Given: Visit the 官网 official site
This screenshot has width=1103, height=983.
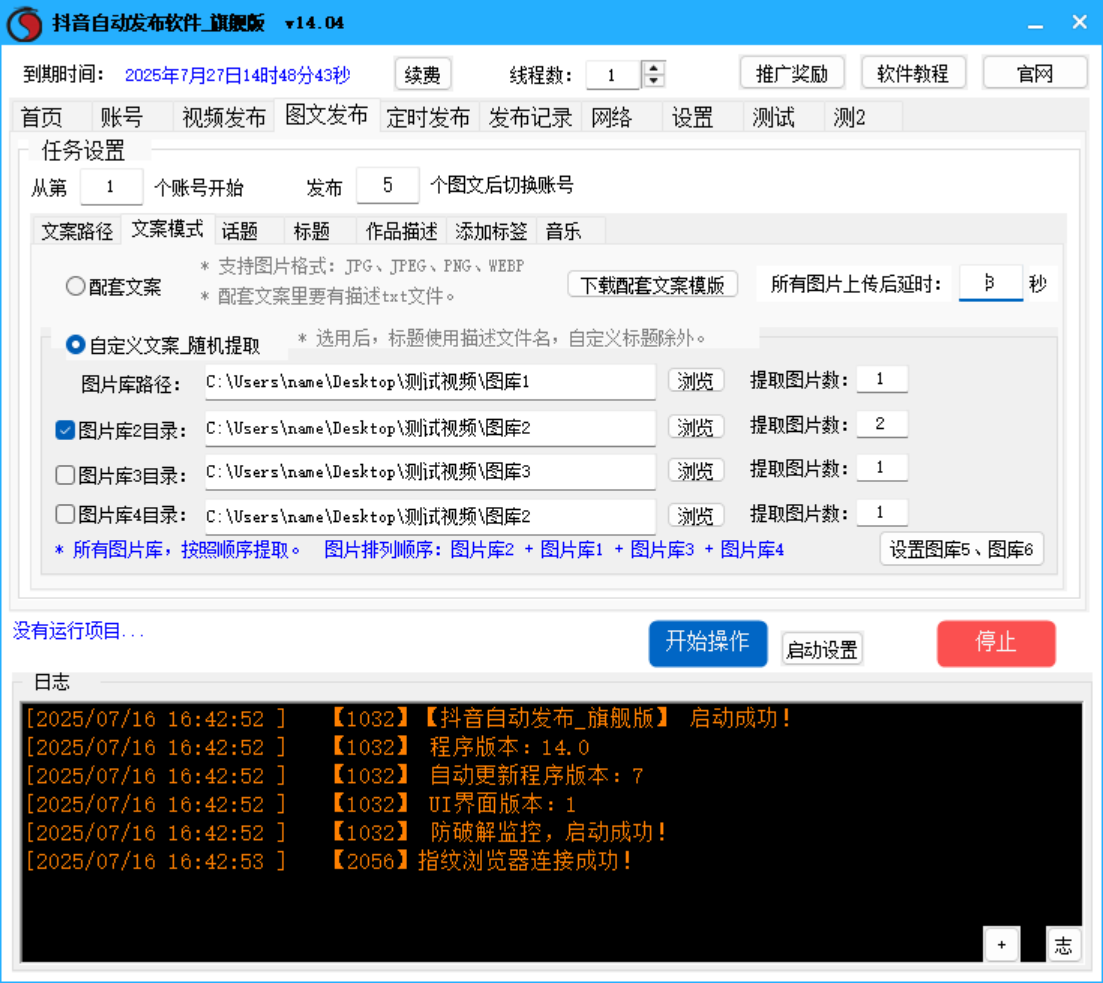Looking at the screenshot, I should 1034,73.
